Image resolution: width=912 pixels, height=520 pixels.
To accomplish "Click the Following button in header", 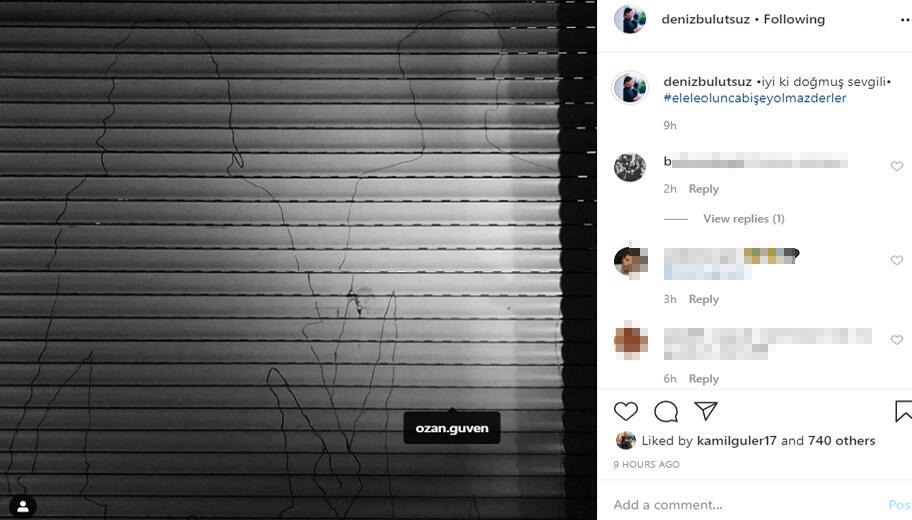I will click(794, 19).
